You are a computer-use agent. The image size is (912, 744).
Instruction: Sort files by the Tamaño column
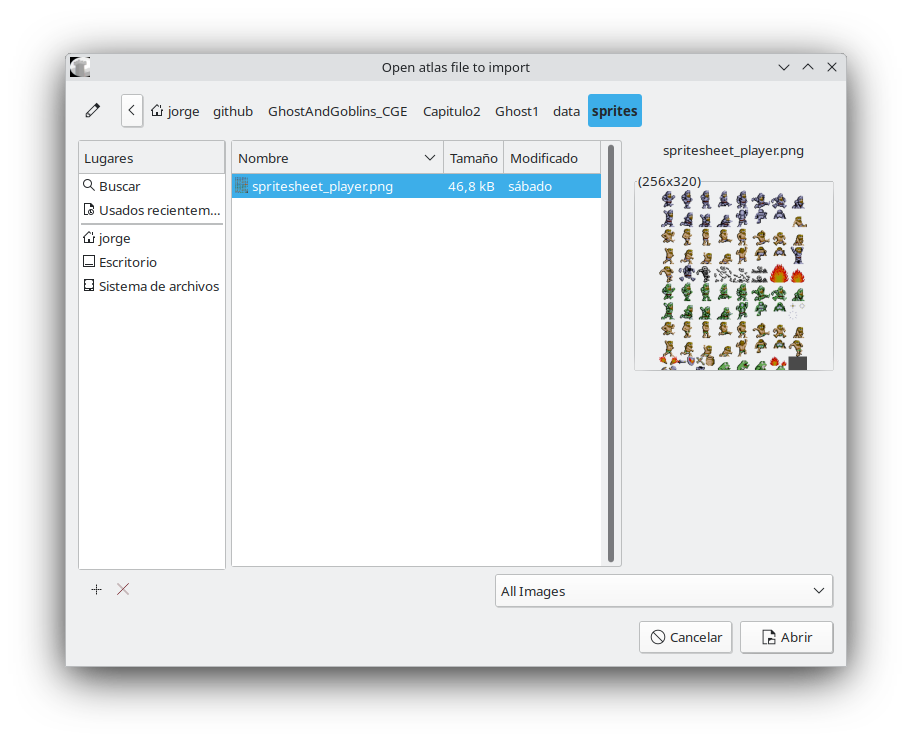(473, 158)
